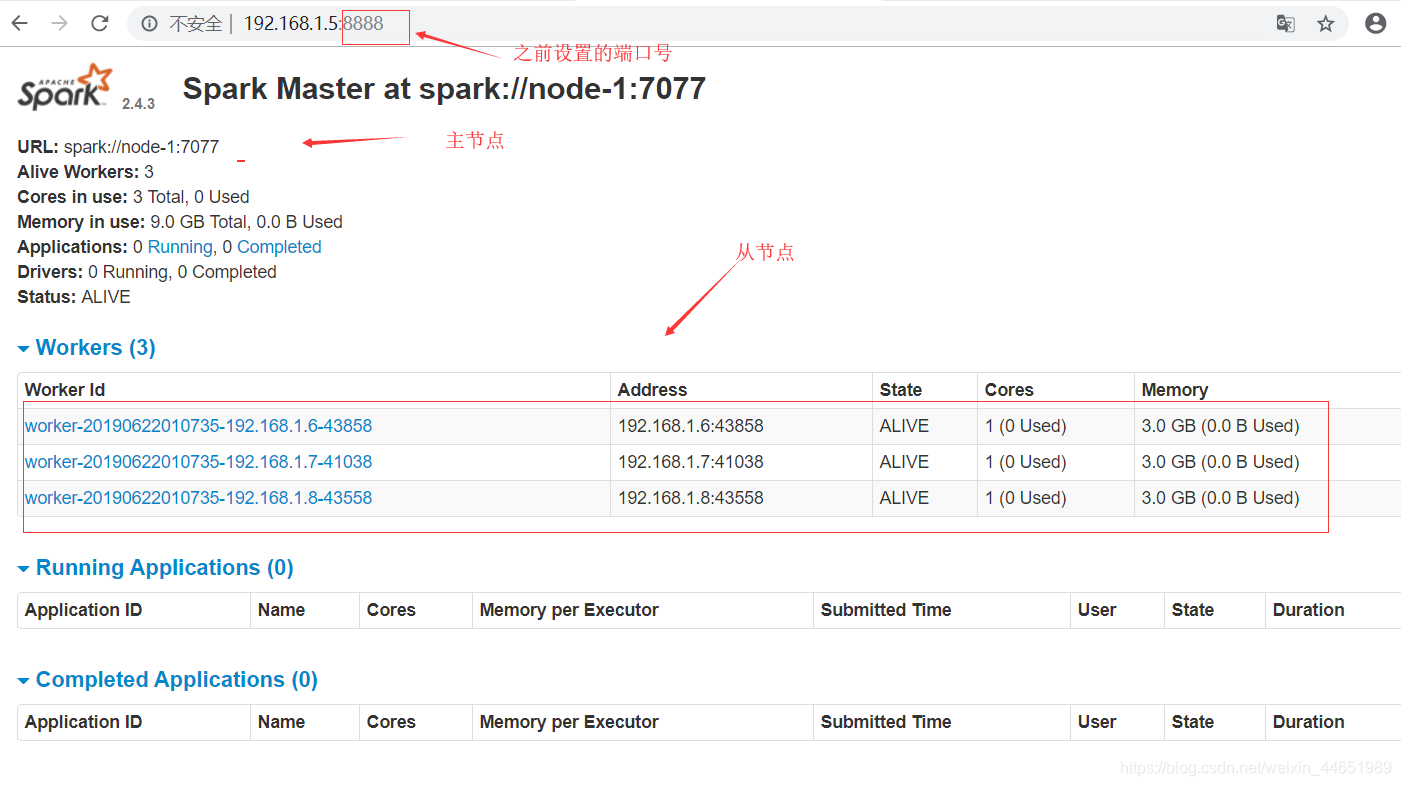Collapse the Completed Applications (0) section

point(168,680)
